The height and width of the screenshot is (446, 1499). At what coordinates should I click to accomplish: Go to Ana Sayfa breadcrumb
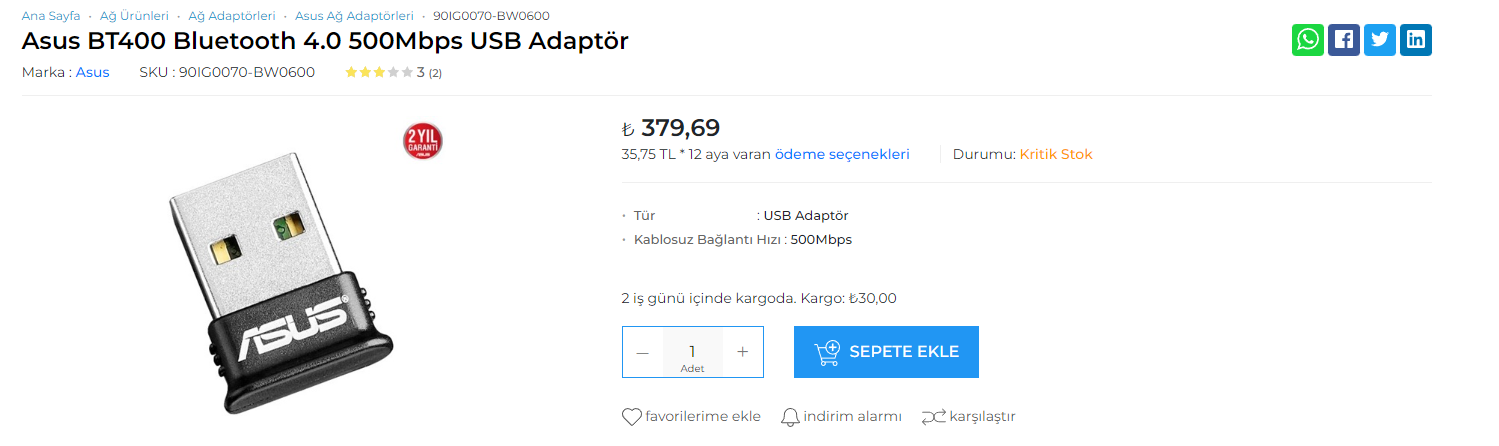click(51, 16)
